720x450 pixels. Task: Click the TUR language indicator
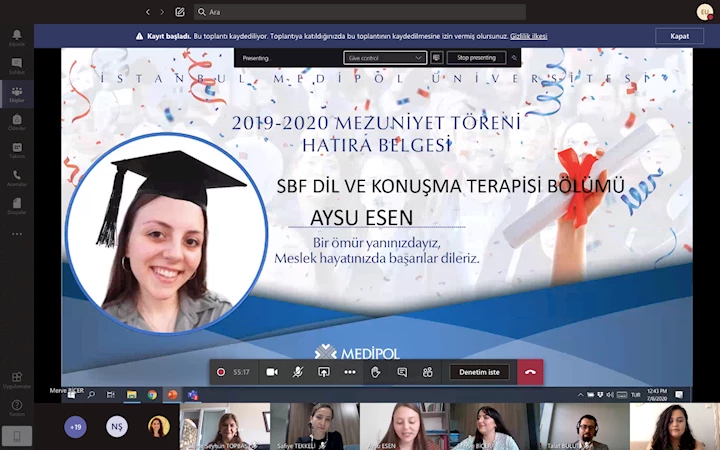[636, 395]
